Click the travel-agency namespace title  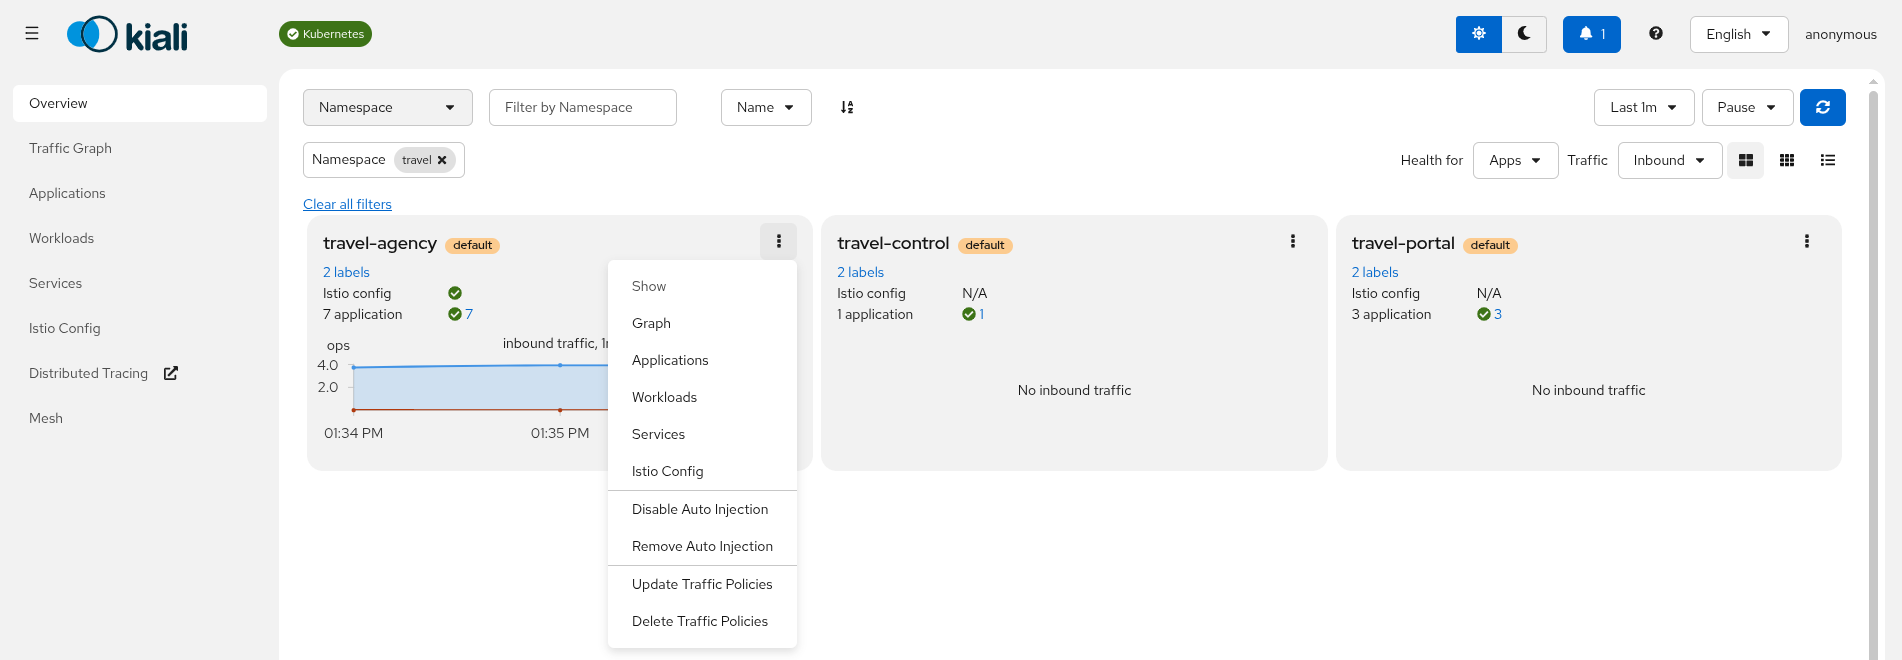pos(380,243)
